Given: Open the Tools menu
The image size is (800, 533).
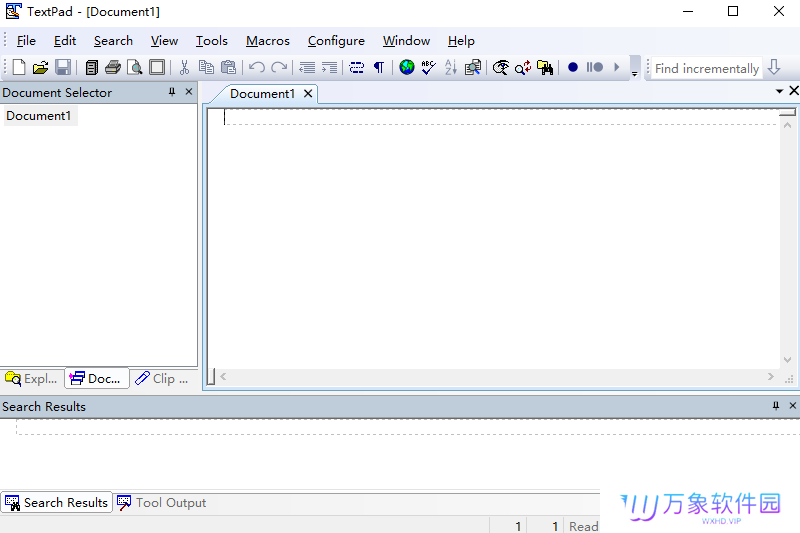Looking at the screenshot, I should [x=212, y=41].
